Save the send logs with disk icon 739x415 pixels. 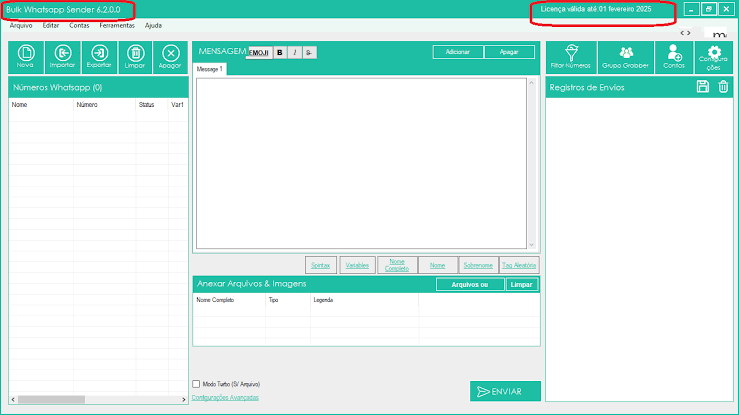[x=703, y=87]
